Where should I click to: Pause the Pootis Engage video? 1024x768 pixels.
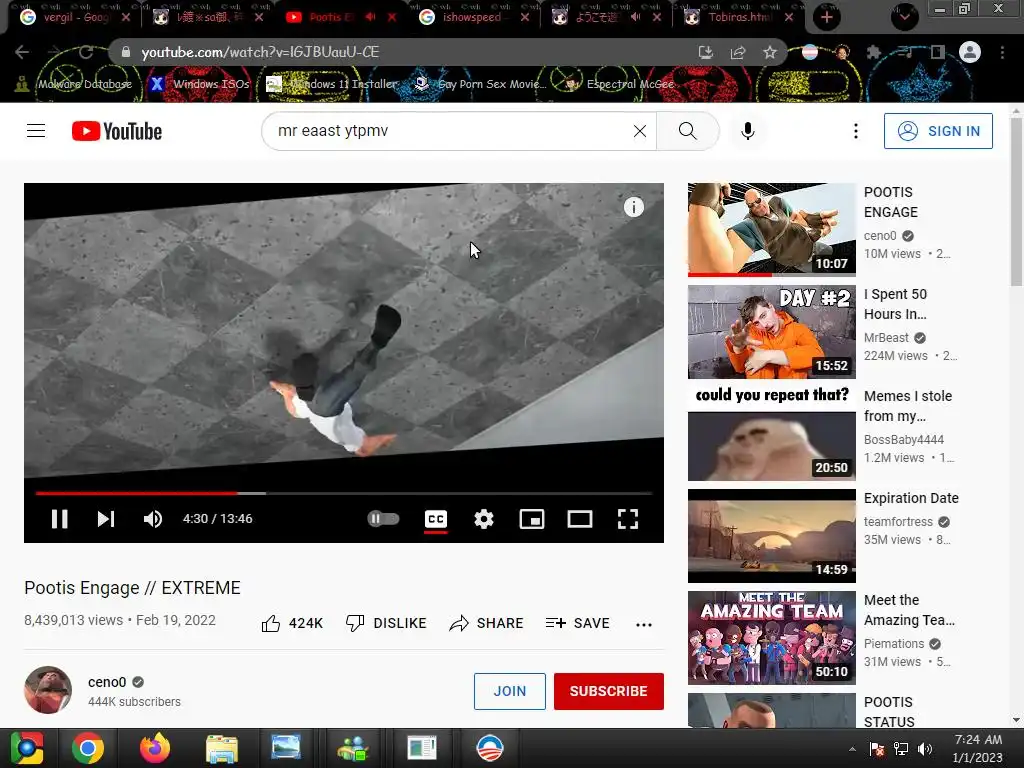59,519
